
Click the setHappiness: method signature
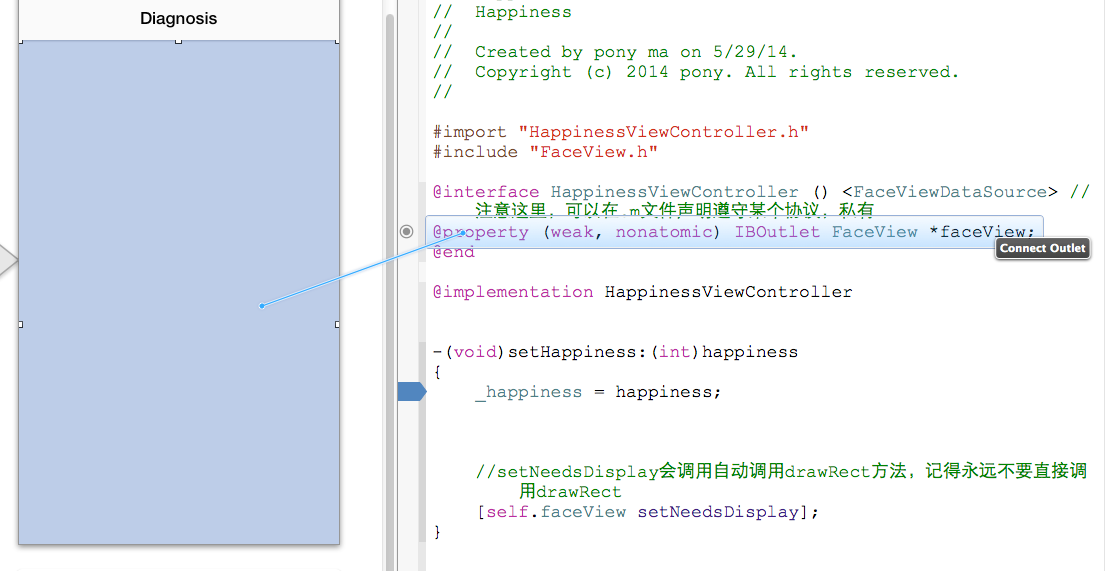click(x=615, y=352)
